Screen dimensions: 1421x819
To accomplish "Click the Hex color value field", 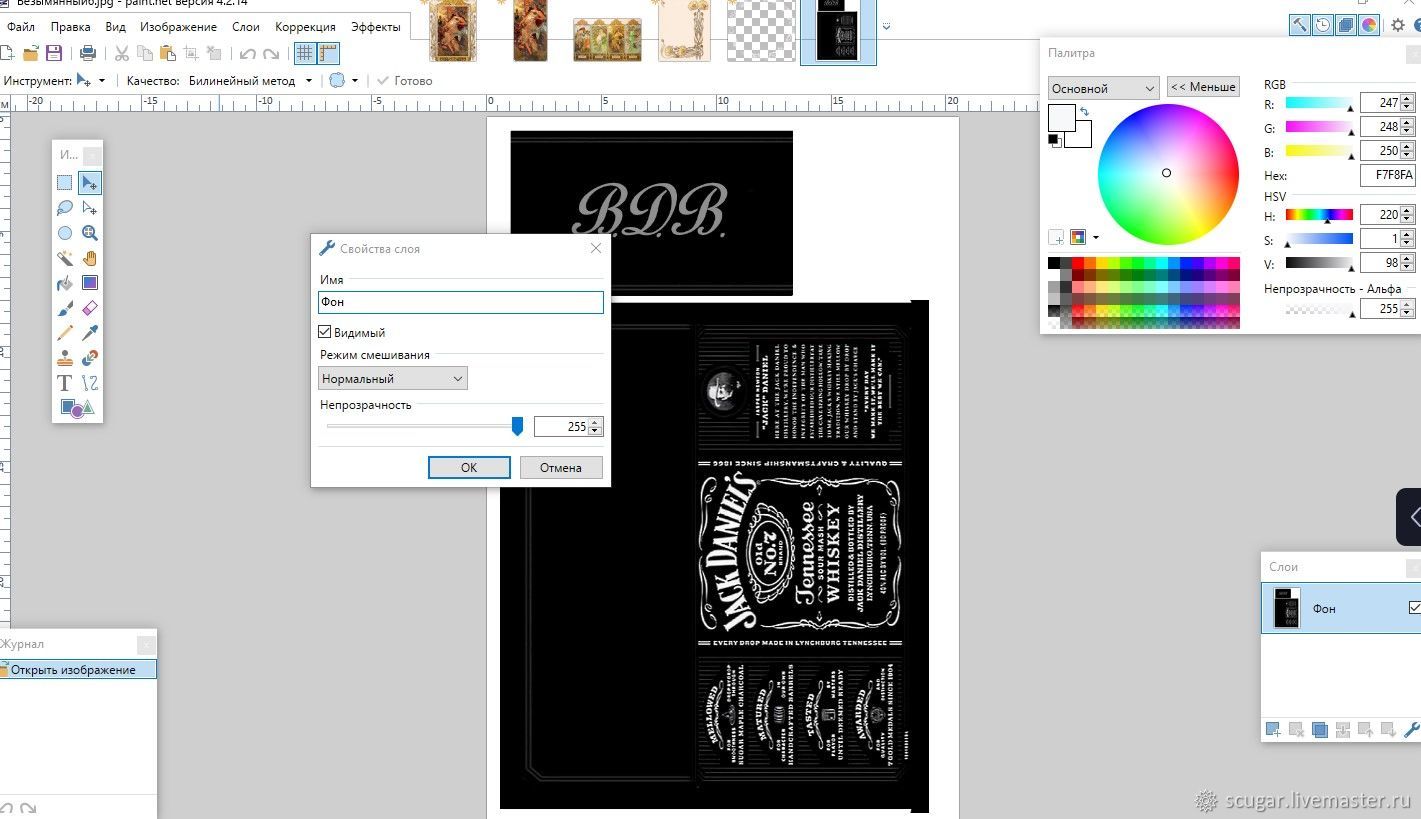I will (x=1388, y=175).
